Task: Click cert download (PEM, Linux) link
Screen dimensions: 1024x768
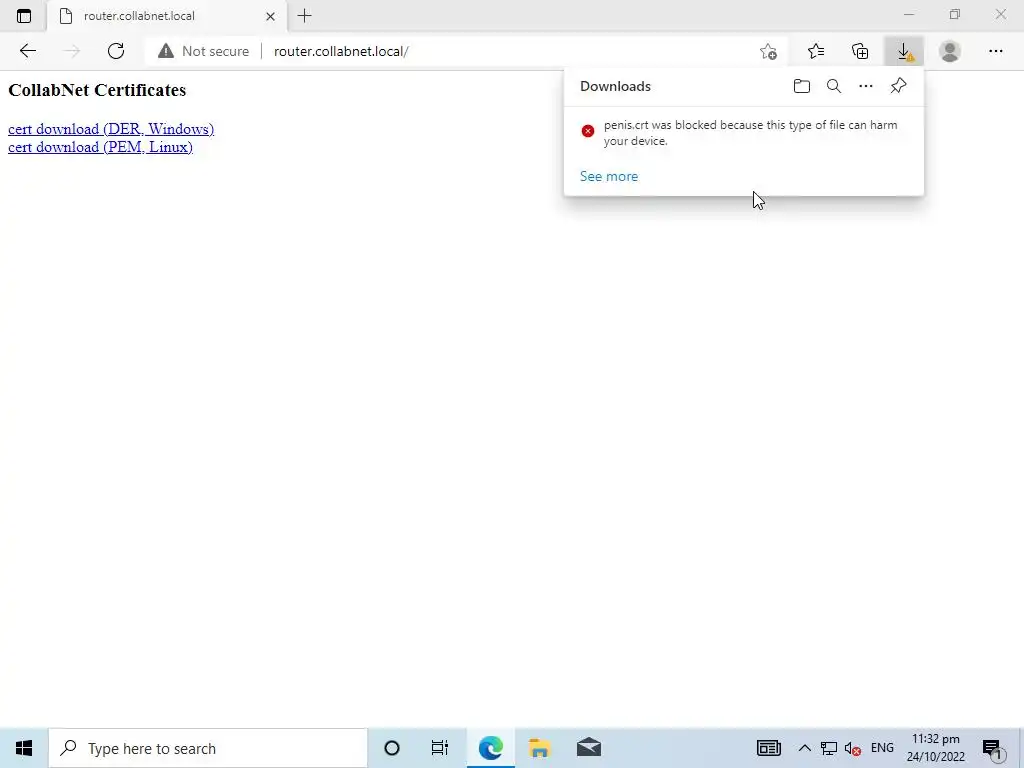Action: (x=100, y=147)
